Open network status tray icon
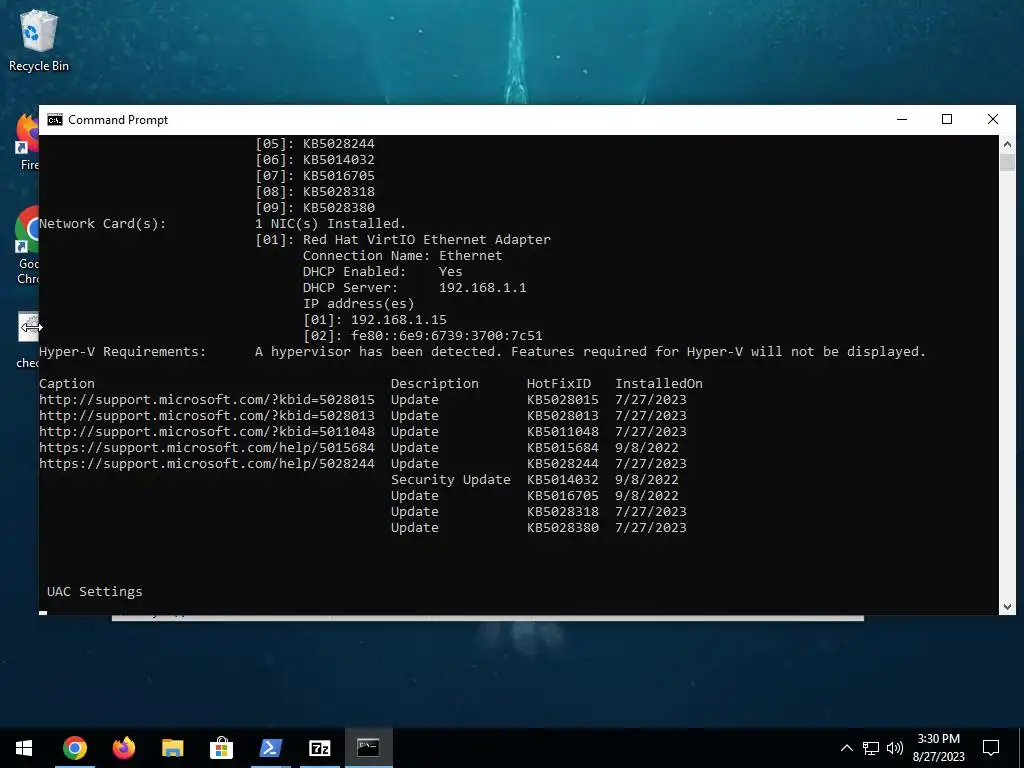1024x768 pixels. click(x=871, y=748)
